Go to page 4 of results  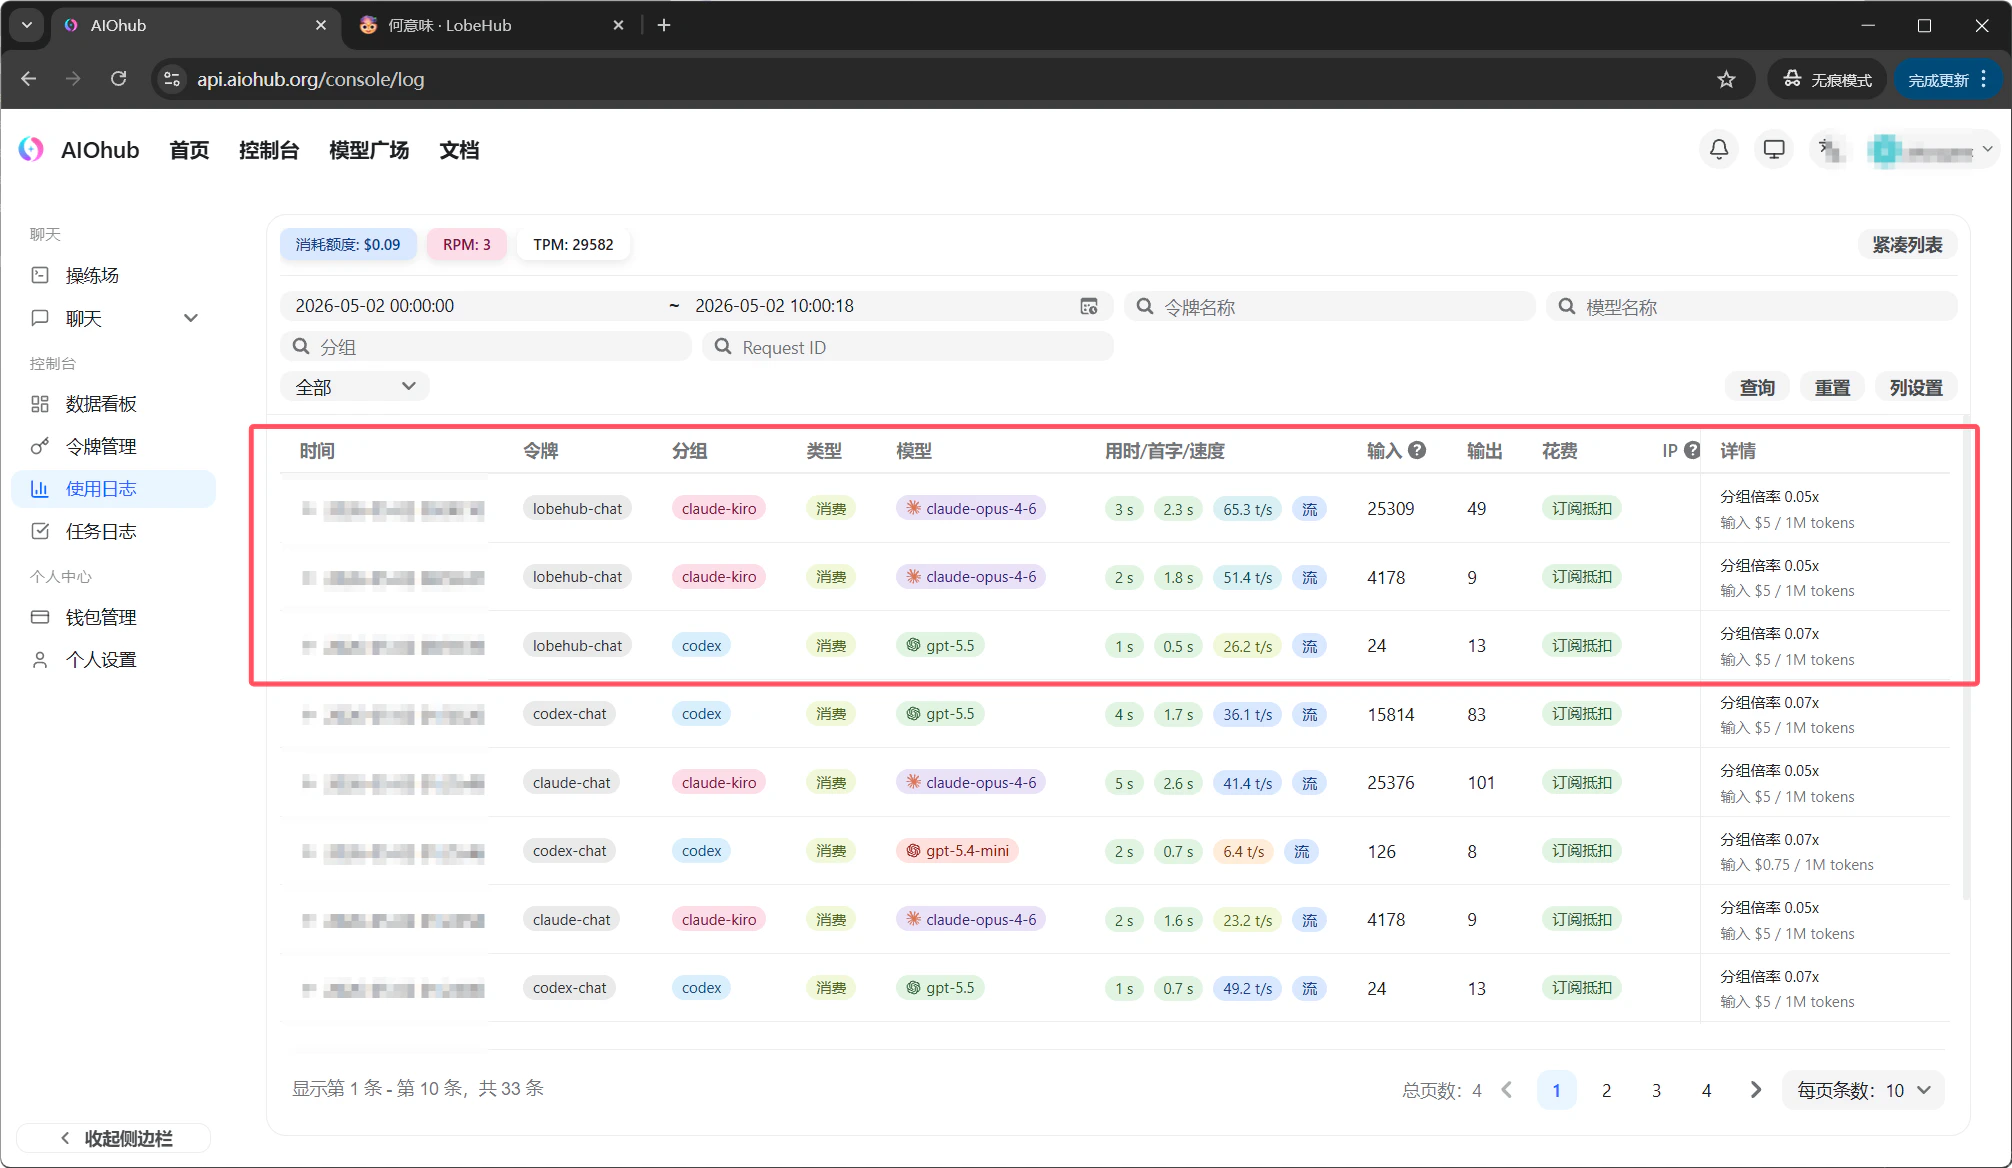coord(1706,1090)
